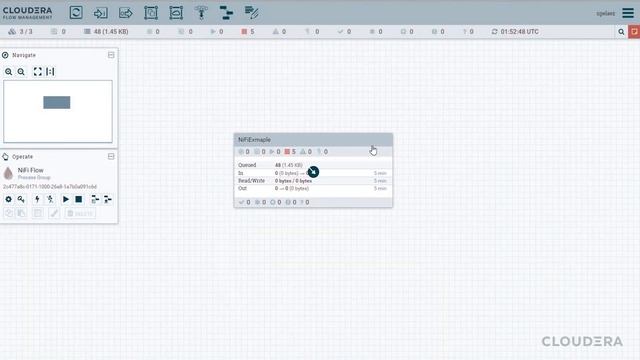Click the NiFi Flow name in Operate panel
This screenshot has height=360, width=640.
[x=30, y=170]
